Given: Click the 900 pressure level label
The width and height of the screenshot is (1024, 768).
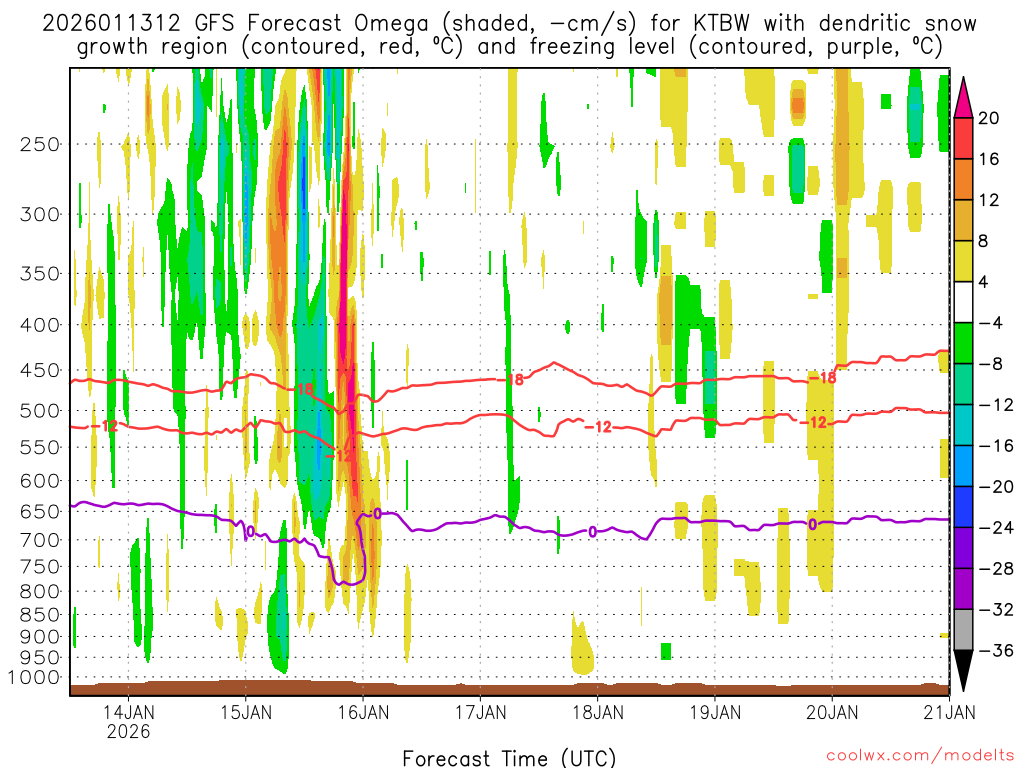Looking at the screenshot, I should coord(40,637).
